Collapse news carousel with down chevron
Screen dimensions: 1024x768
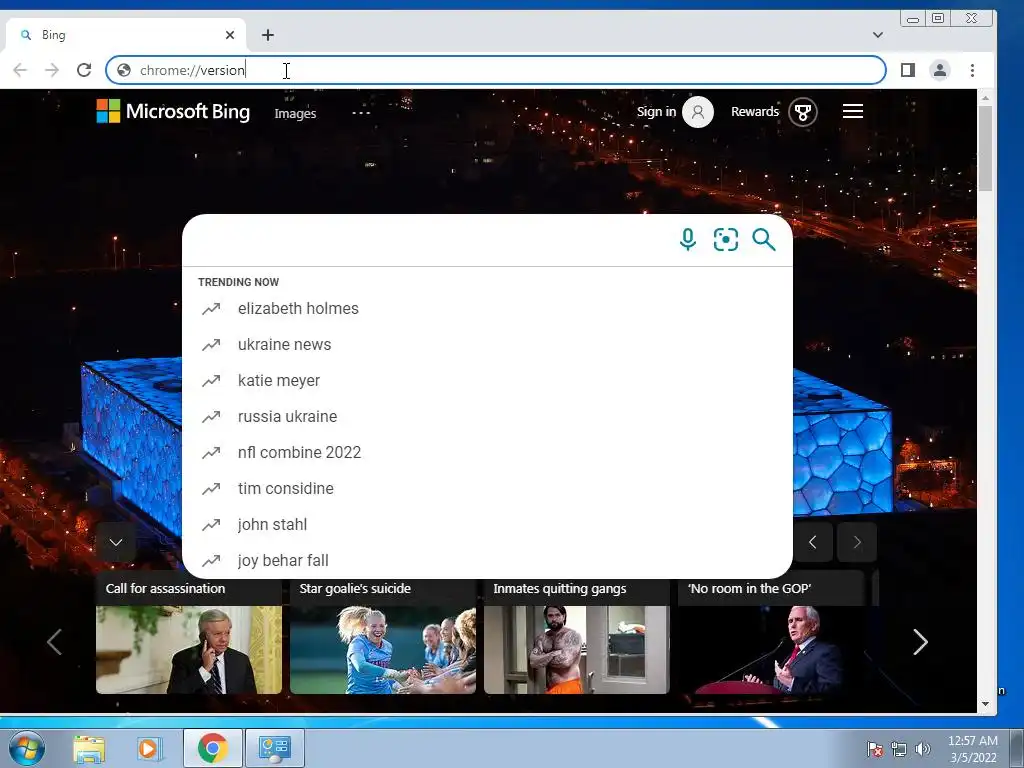[116, 542]
